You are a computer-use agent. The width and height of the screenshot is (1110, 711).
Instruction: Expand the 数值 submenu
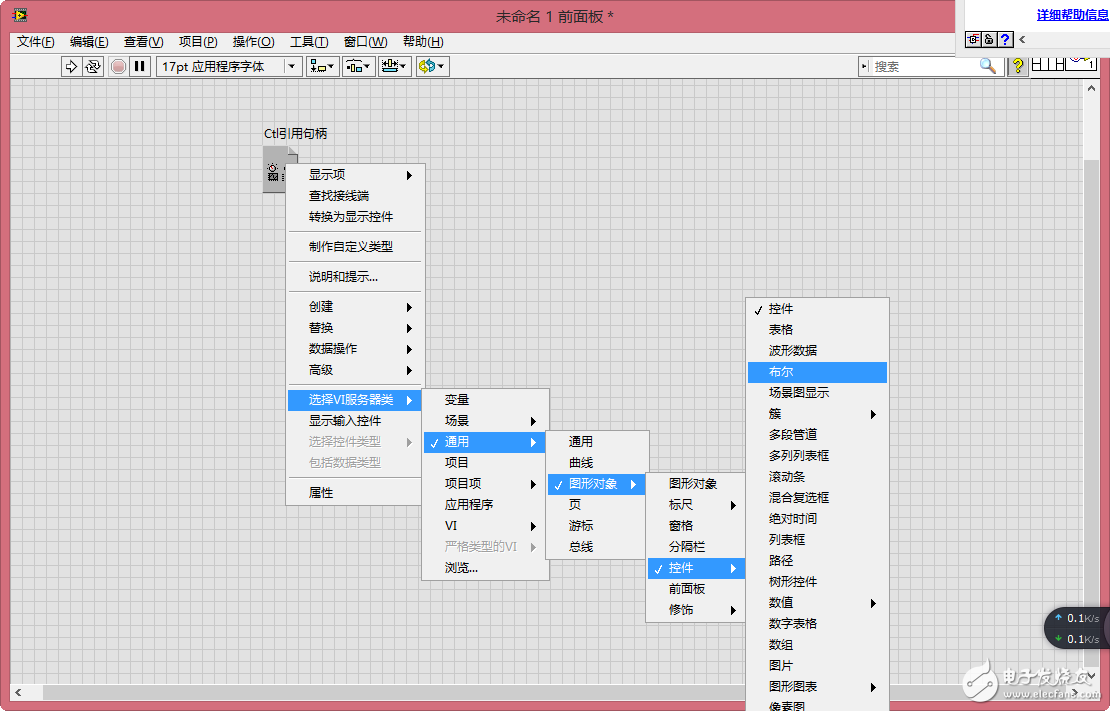[817, 603]
